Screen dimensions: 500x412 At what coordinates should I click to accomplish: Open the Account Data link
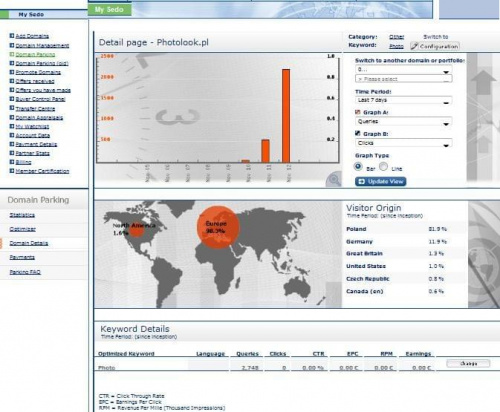[33, 135]
